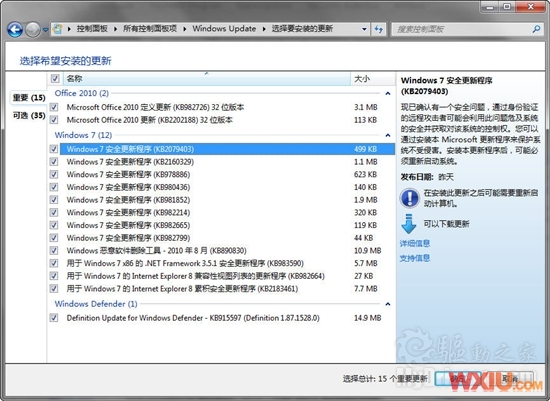Open the address bar history dropdown
The image size is (550, 401).
[x=364, y=29]
